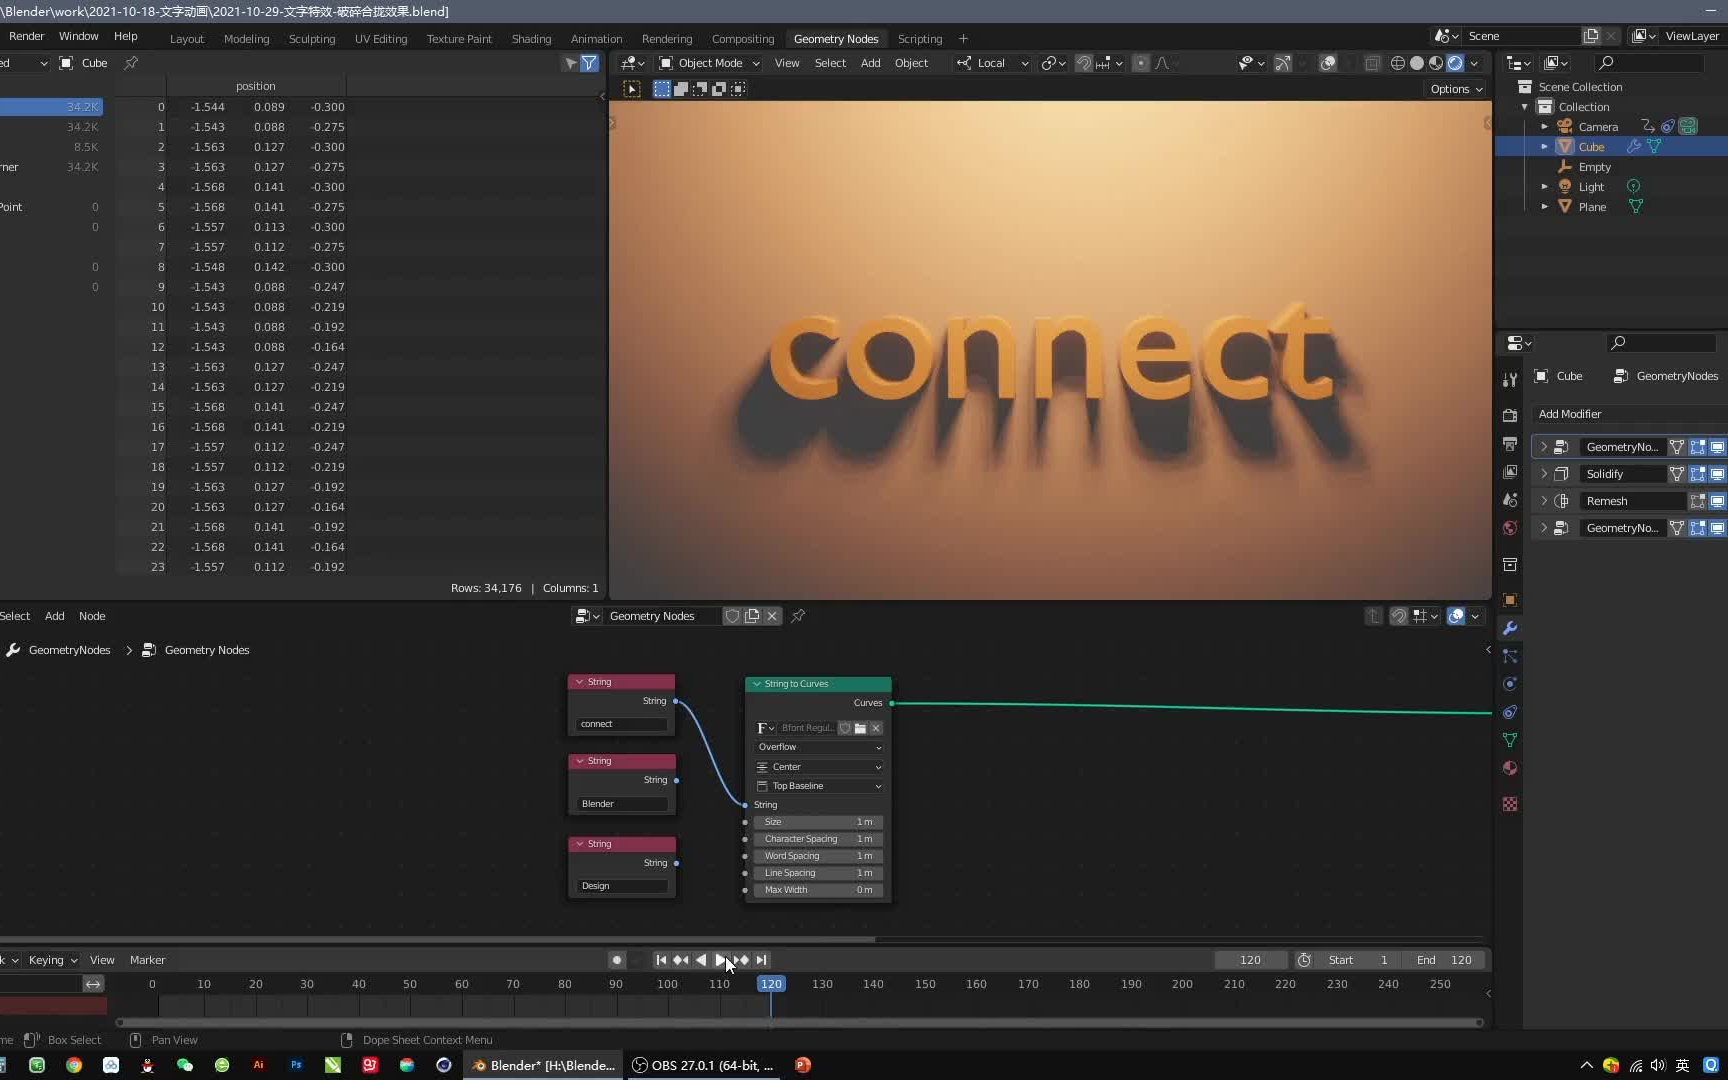This screenshot has height=1080, width=1728.
Task: Select the Material Properties icon
Action: 1510,768
